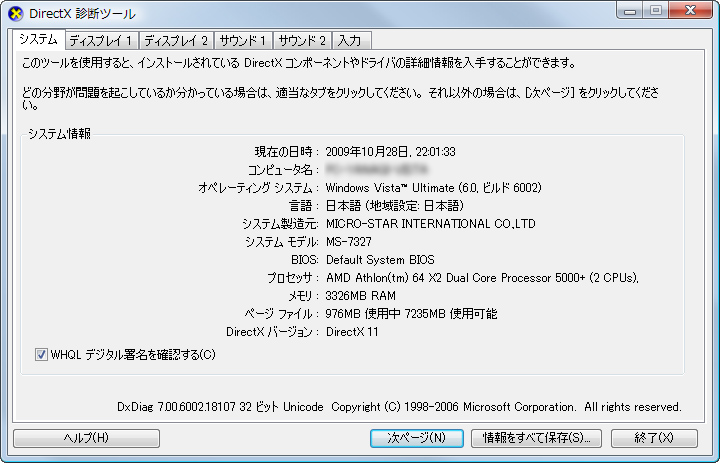This screenshot has height=463, width=720.
Task: Click the オペレーティング システム label
Action: click(x=259, y=188)
